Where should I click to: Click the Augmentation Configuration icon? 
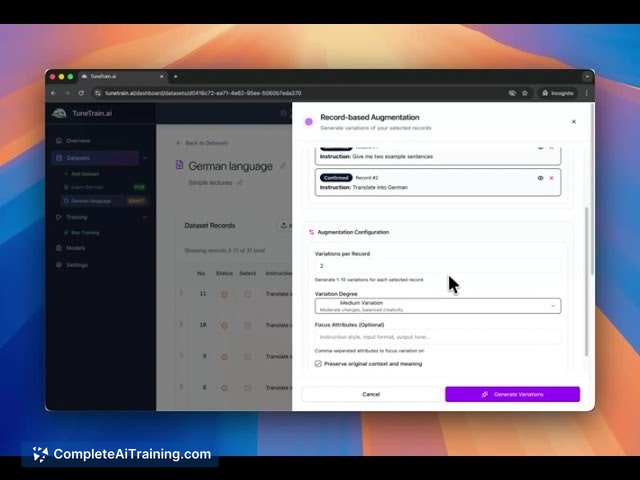311,232
